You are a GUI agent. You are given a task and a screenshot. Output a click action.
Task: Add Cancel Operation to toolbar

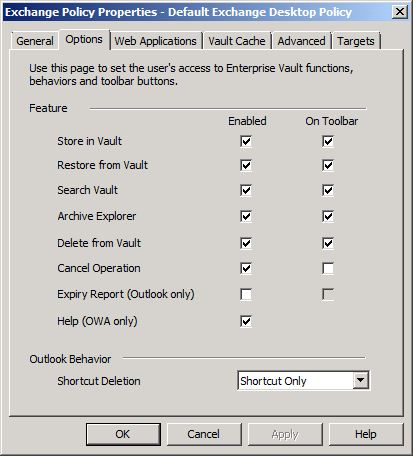pos(328,268)
